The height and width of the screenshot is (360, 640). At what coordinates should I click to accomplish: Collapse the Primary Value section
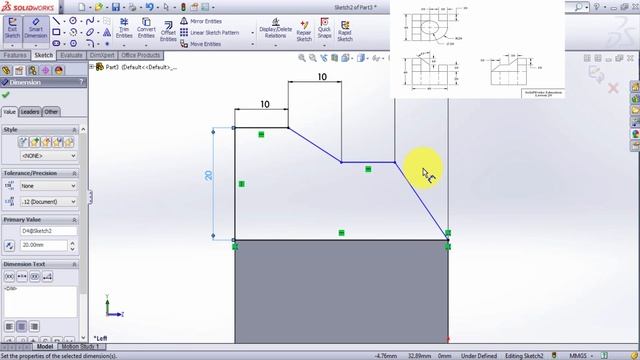[74, 220]
